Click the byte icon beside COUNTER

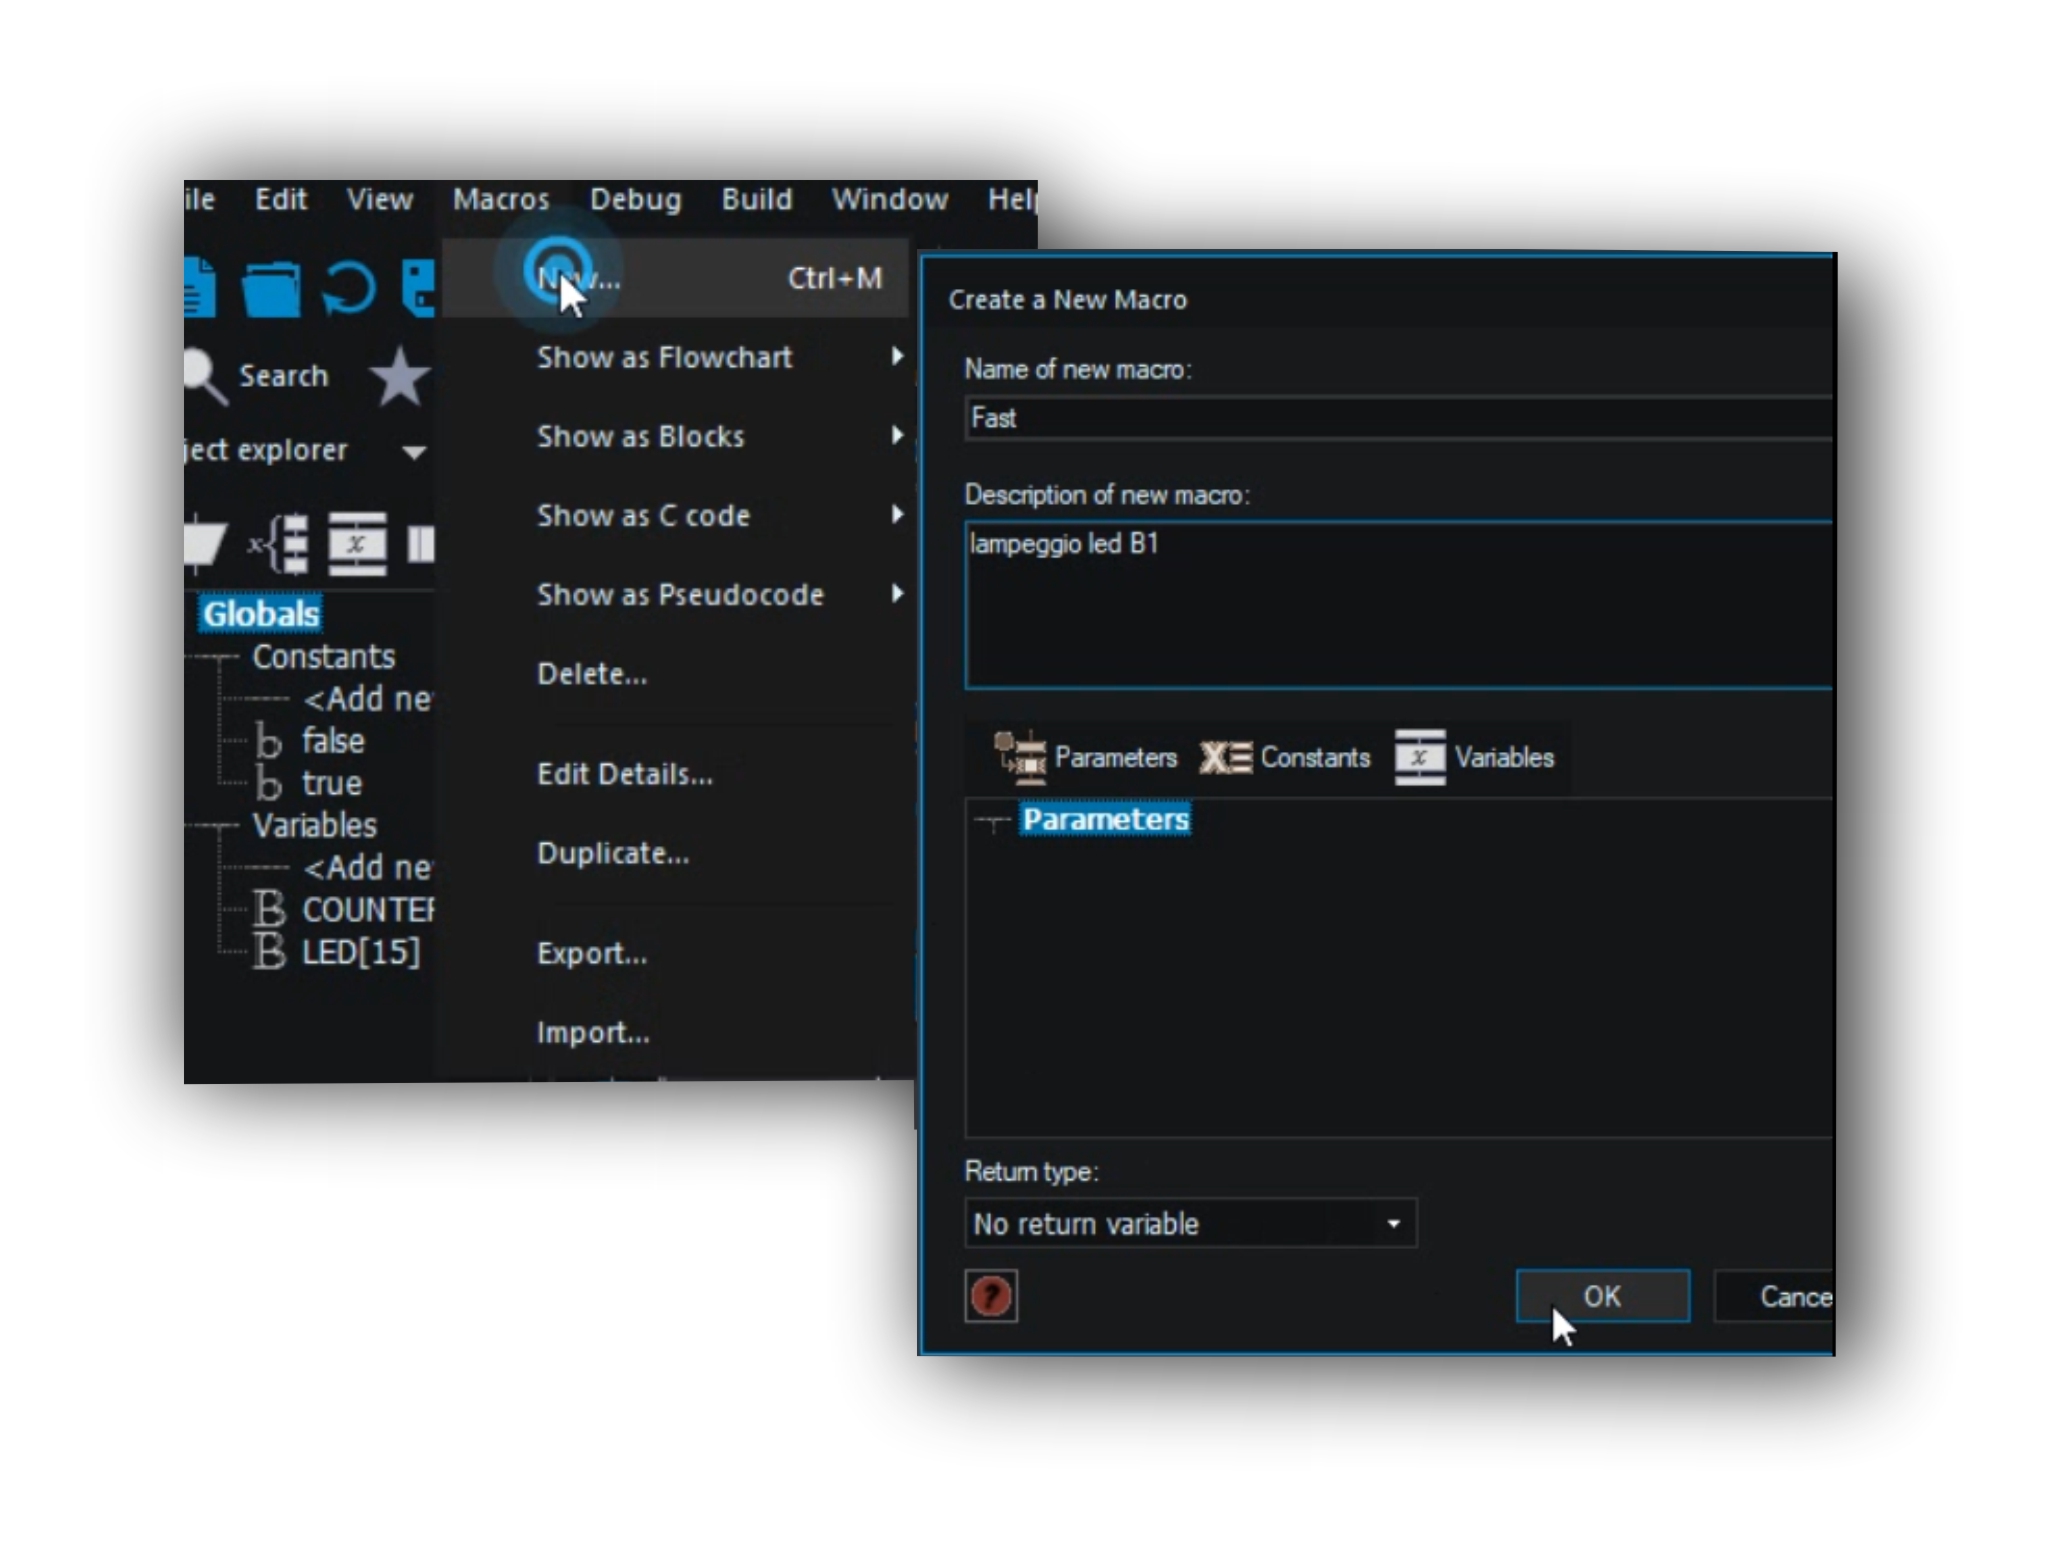tap(269, 910)
